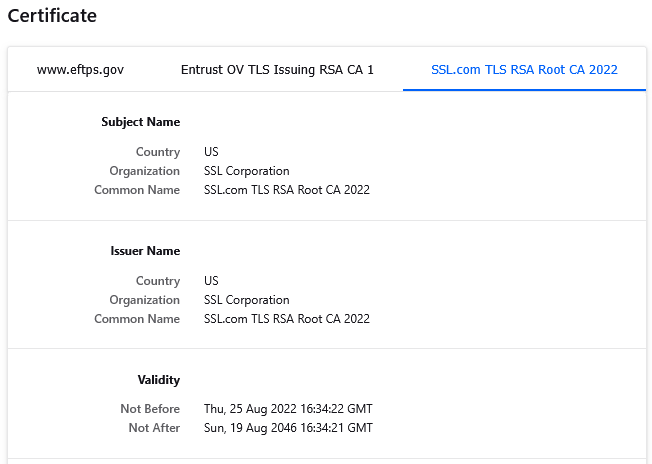Click the Not Before date value
This screenshot has height=464, width=652.
point(288,409)
